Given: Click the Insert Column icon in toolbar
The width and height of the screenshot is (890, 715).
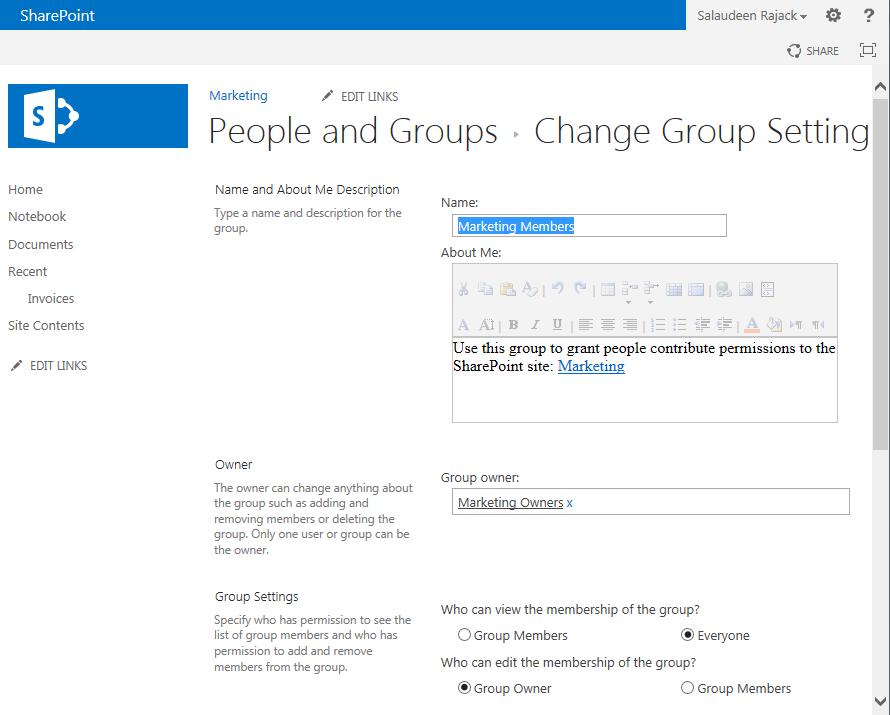Looking at the screenshot, I should point(652,289).
